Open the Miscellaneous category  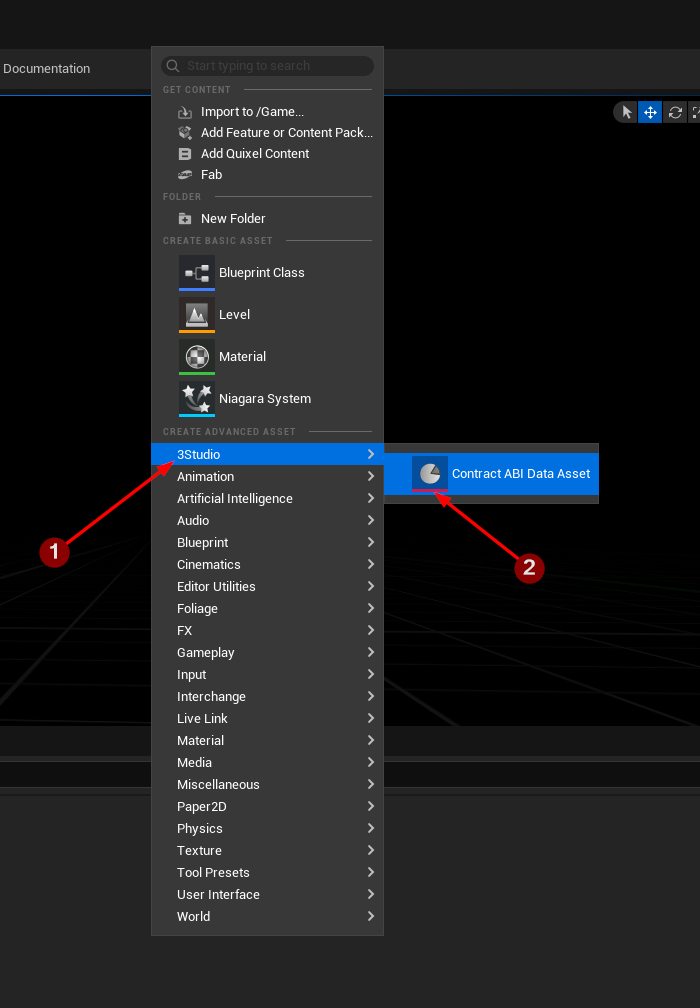[267, 784]
